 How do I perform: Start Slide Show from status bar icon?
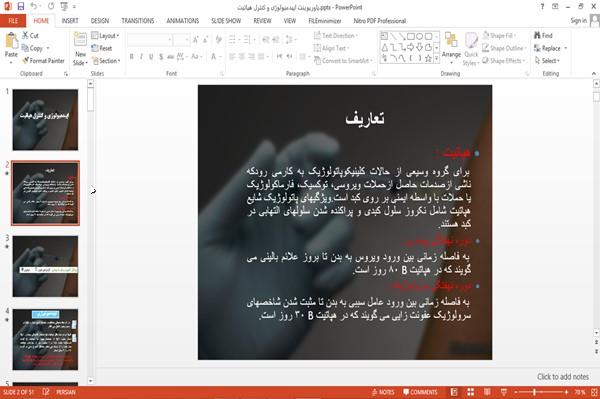(504, 392)
